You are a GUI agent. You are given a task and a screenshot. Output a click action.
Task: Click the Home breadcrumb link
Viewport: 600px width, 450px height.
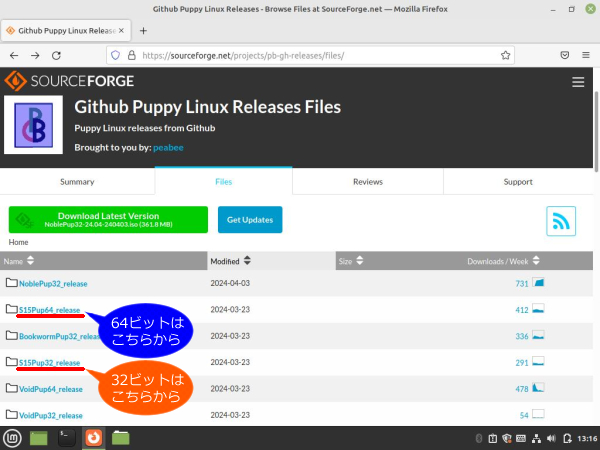[x=18, y=242]
